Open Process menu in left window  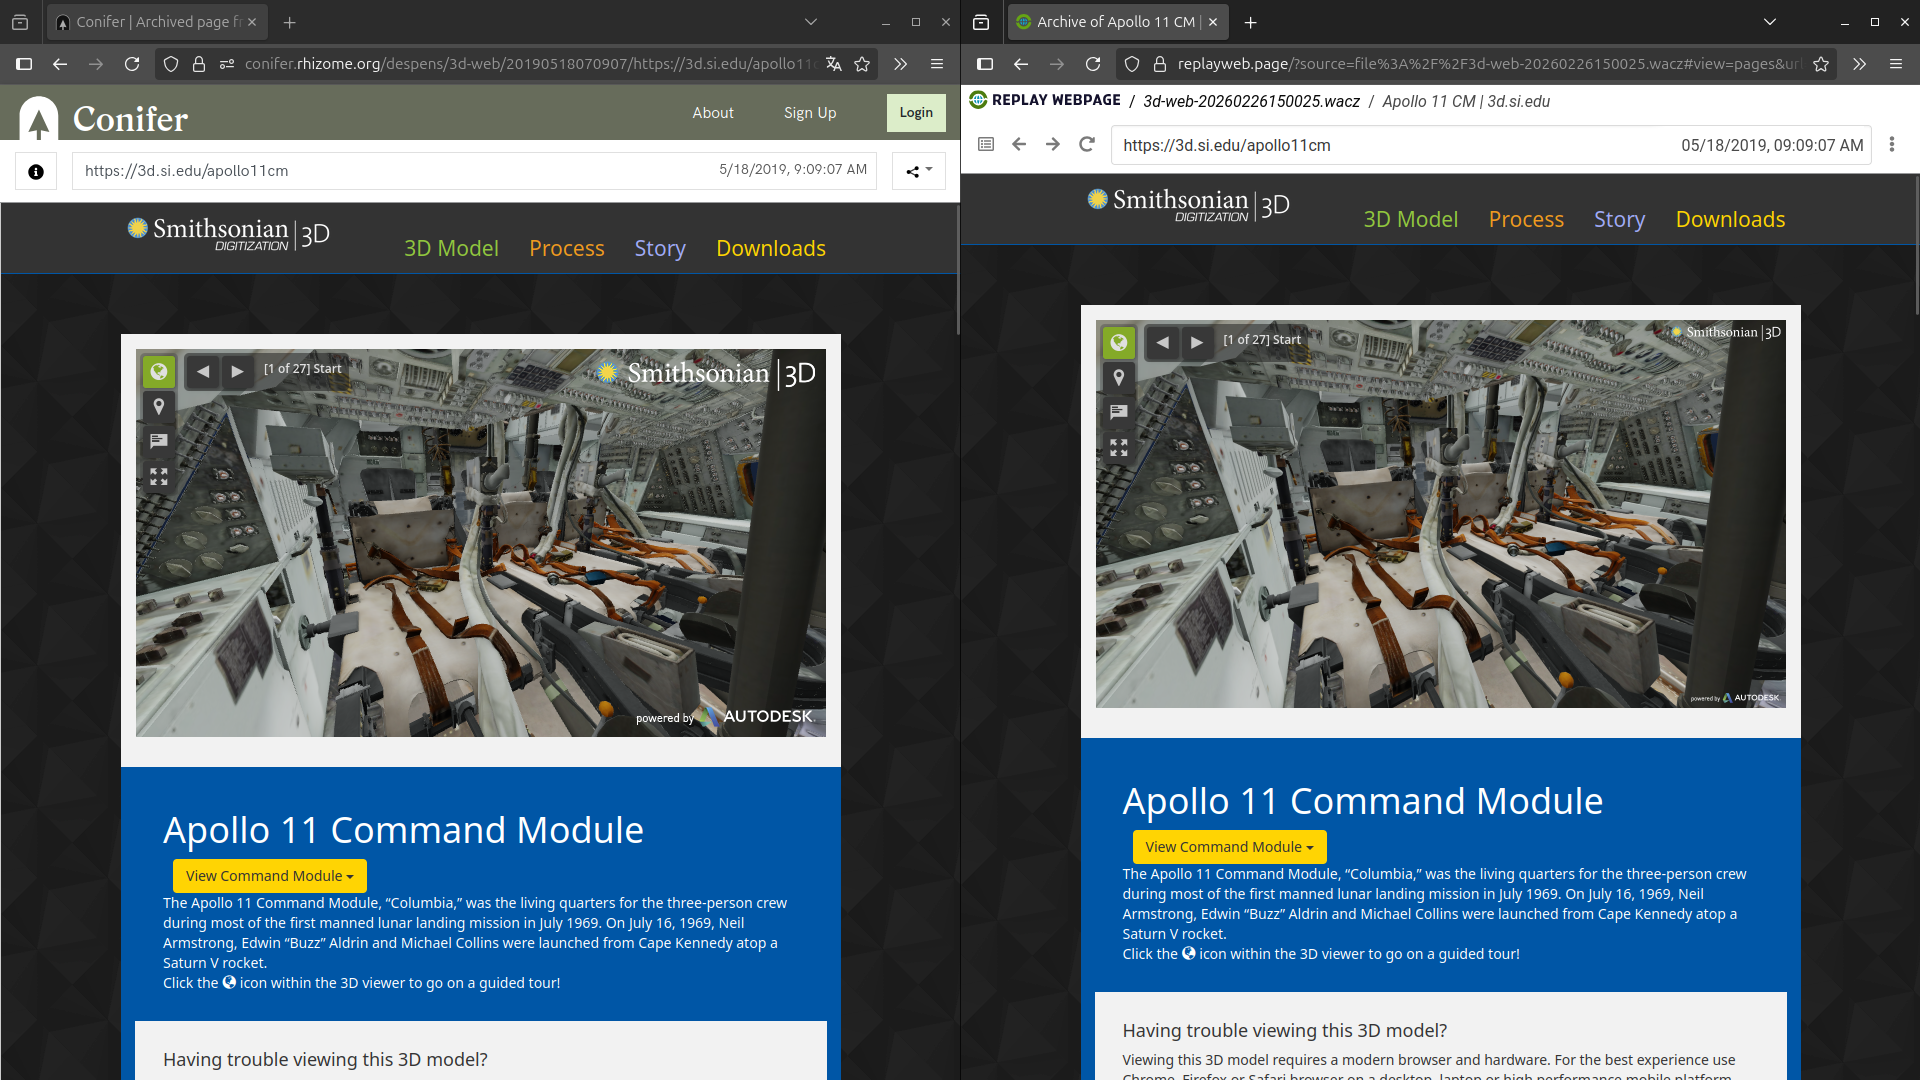(567, 248)
